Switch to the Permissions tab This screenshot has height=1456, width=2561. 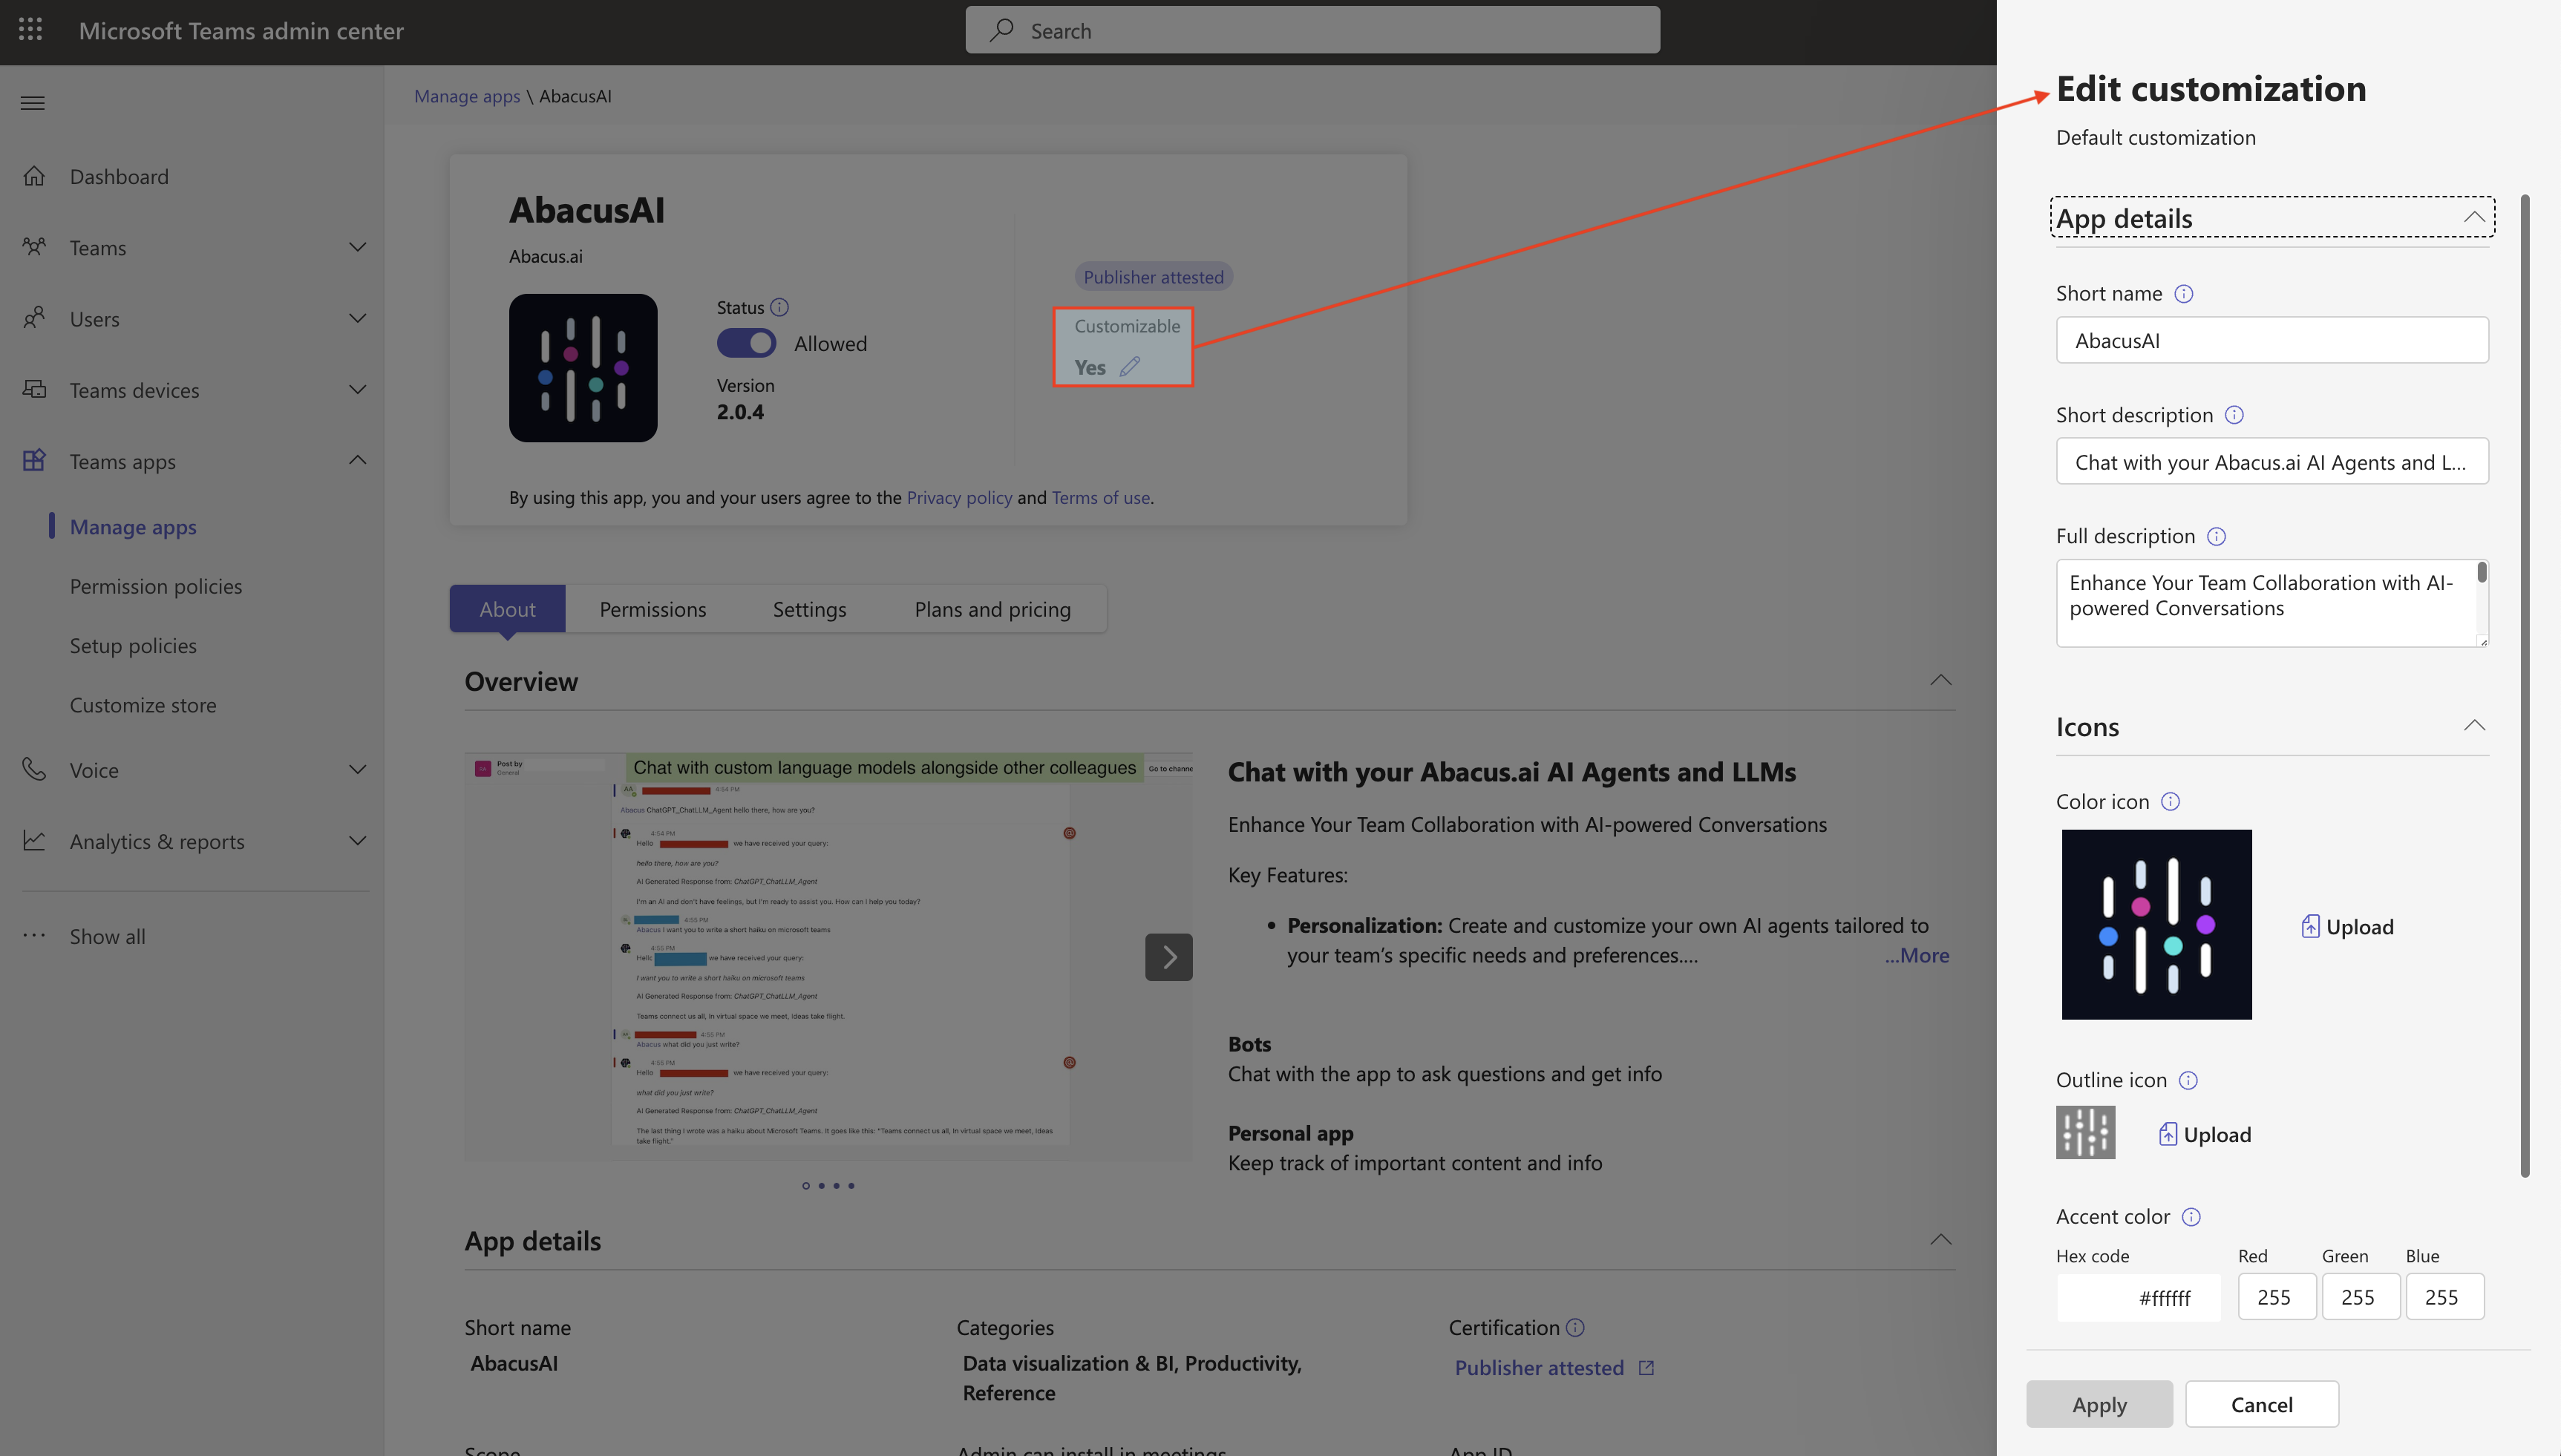click(x=652, y=608)
